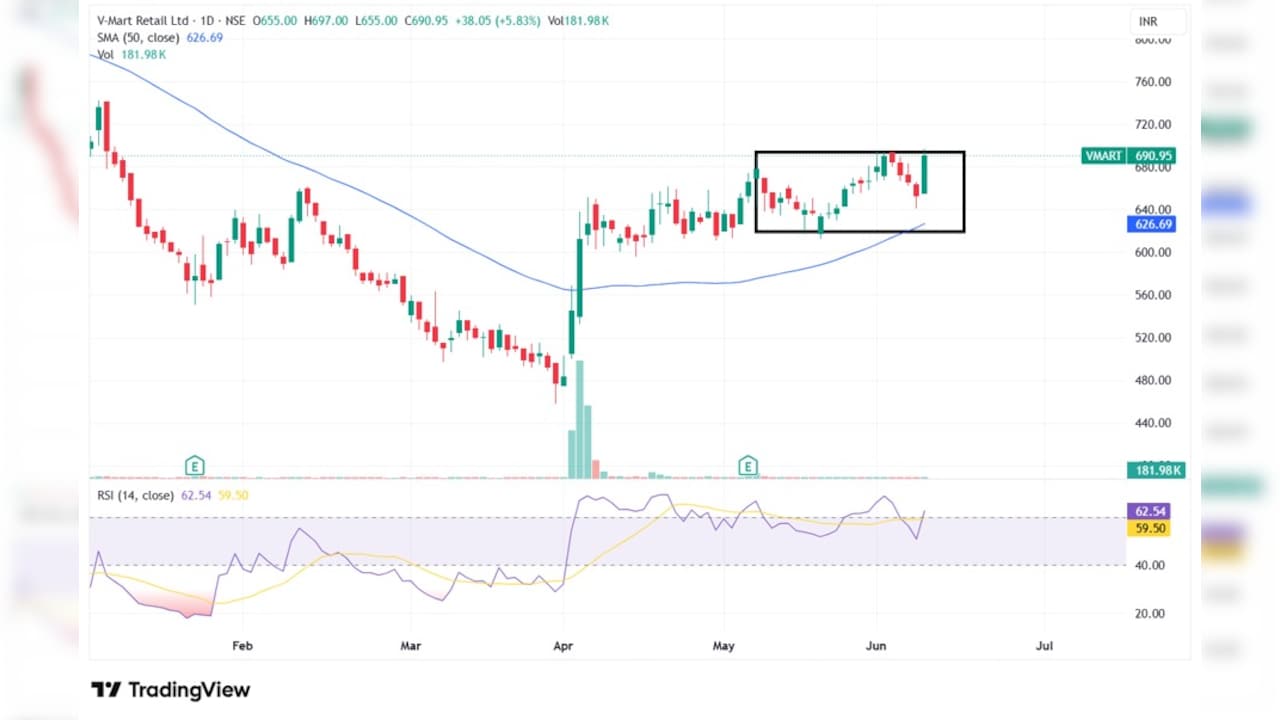Click the VMART symbol tag on price axis
Screen dimensions: 1280x720
[x=1103, y=156]
